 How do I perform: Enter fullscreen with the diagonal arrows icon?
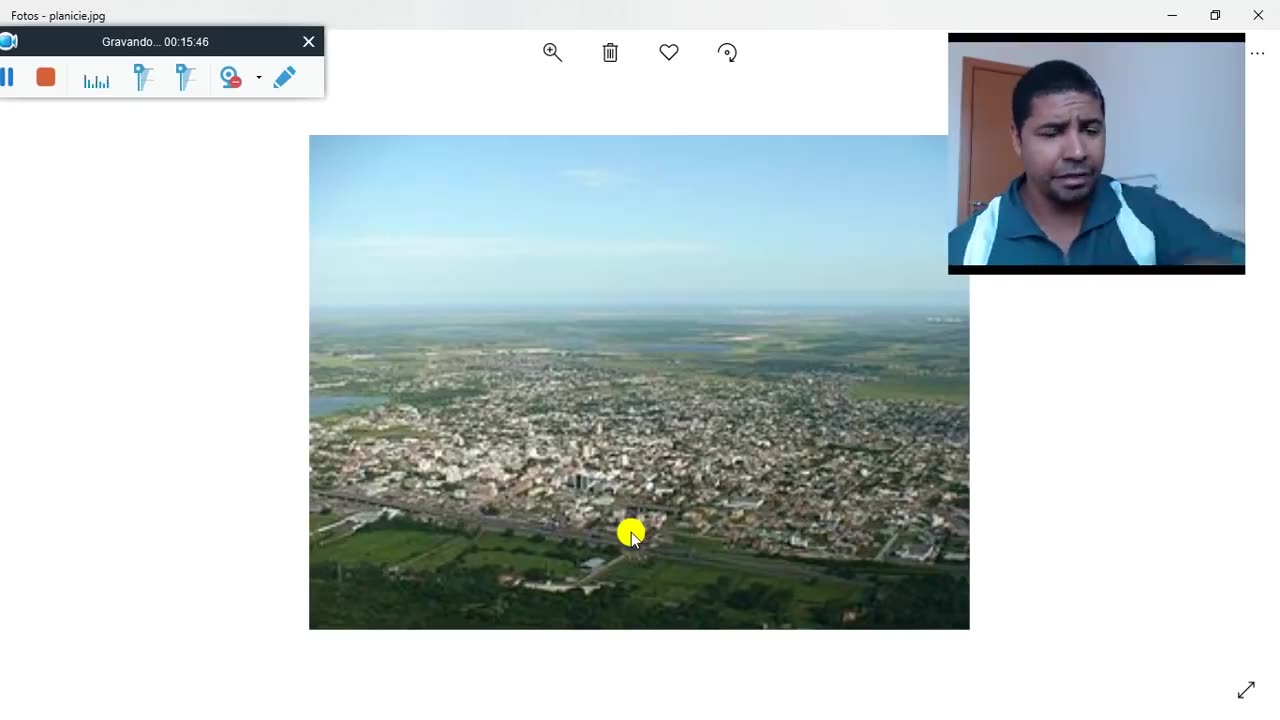1246,690
